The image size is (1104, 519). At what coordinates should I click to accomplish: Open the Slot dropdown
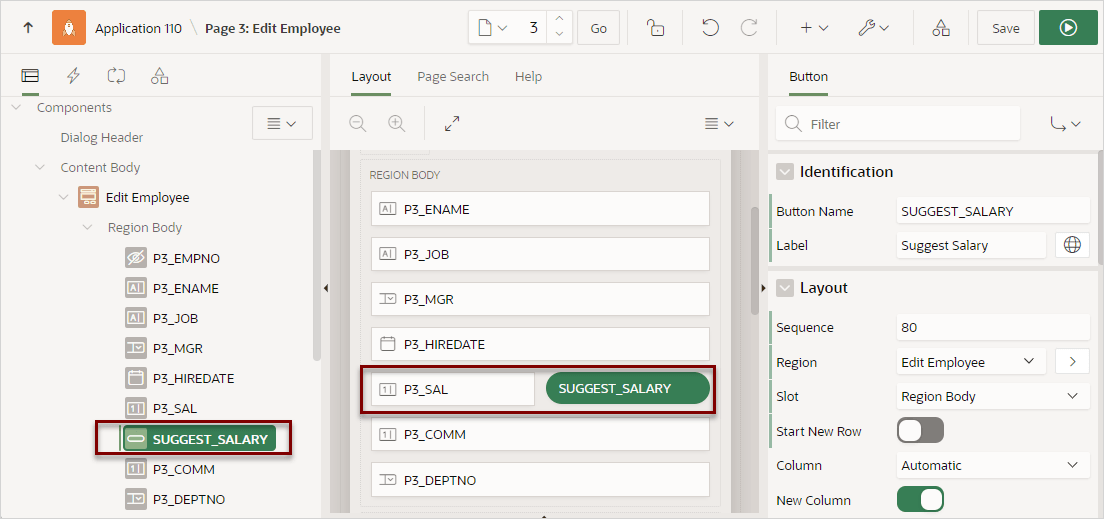tap(990, 396)
